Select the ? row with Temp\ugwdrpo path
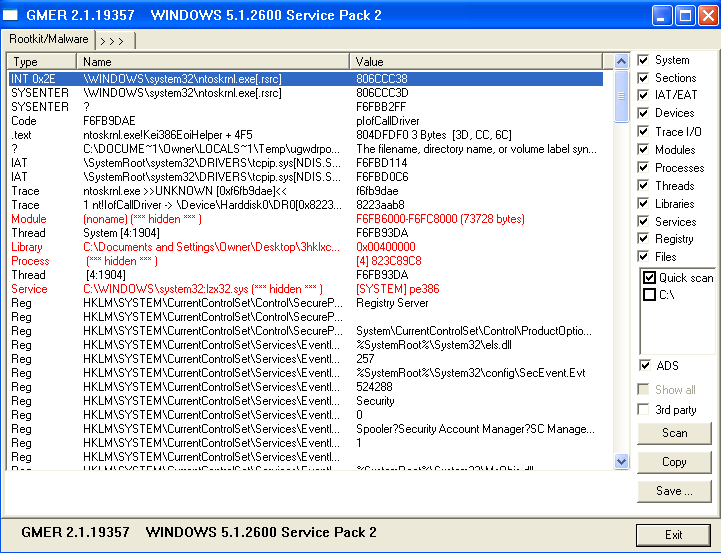Image resolution: width=721 pixels, height=553 pixels. [x=306, y=149]
